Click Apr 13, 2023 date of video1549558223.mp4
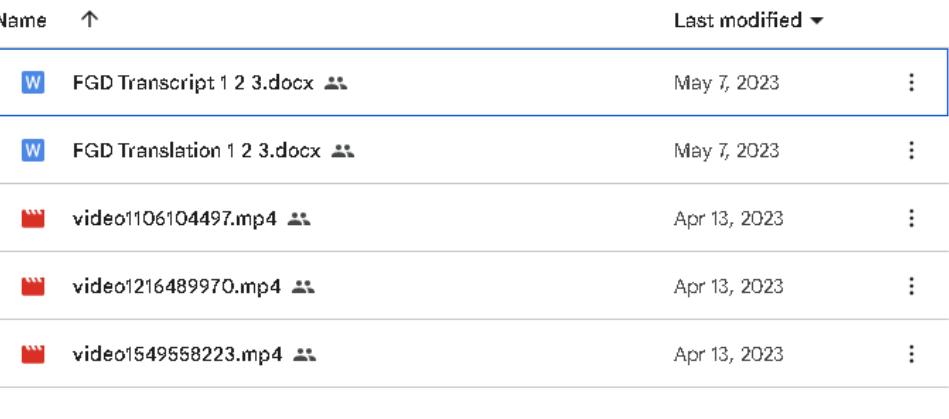This screenshot has height=419, width=949. (x=728, y=354)
